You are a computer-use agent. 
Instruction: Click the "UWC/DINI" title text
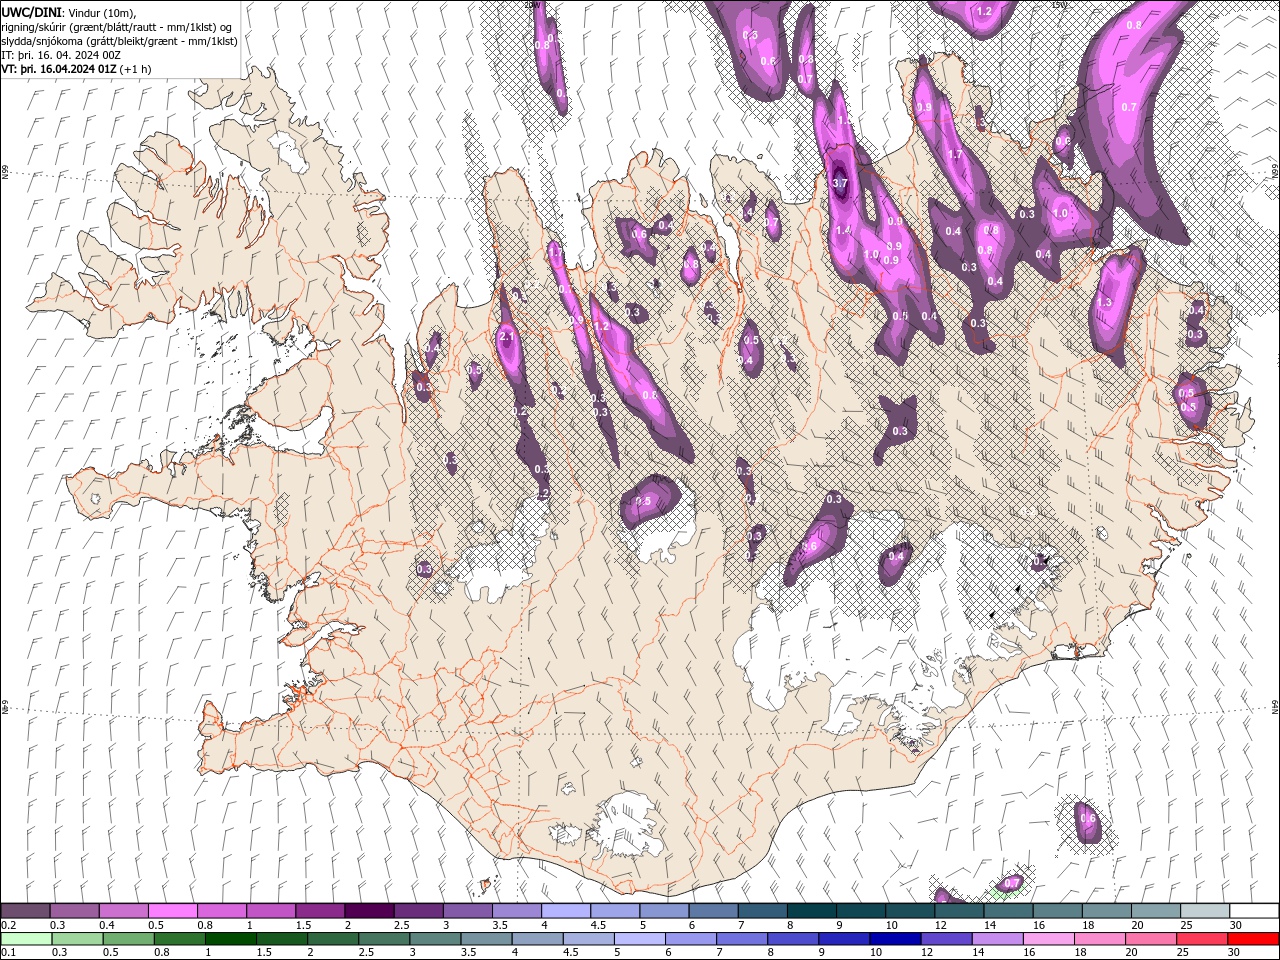point(33,12)
